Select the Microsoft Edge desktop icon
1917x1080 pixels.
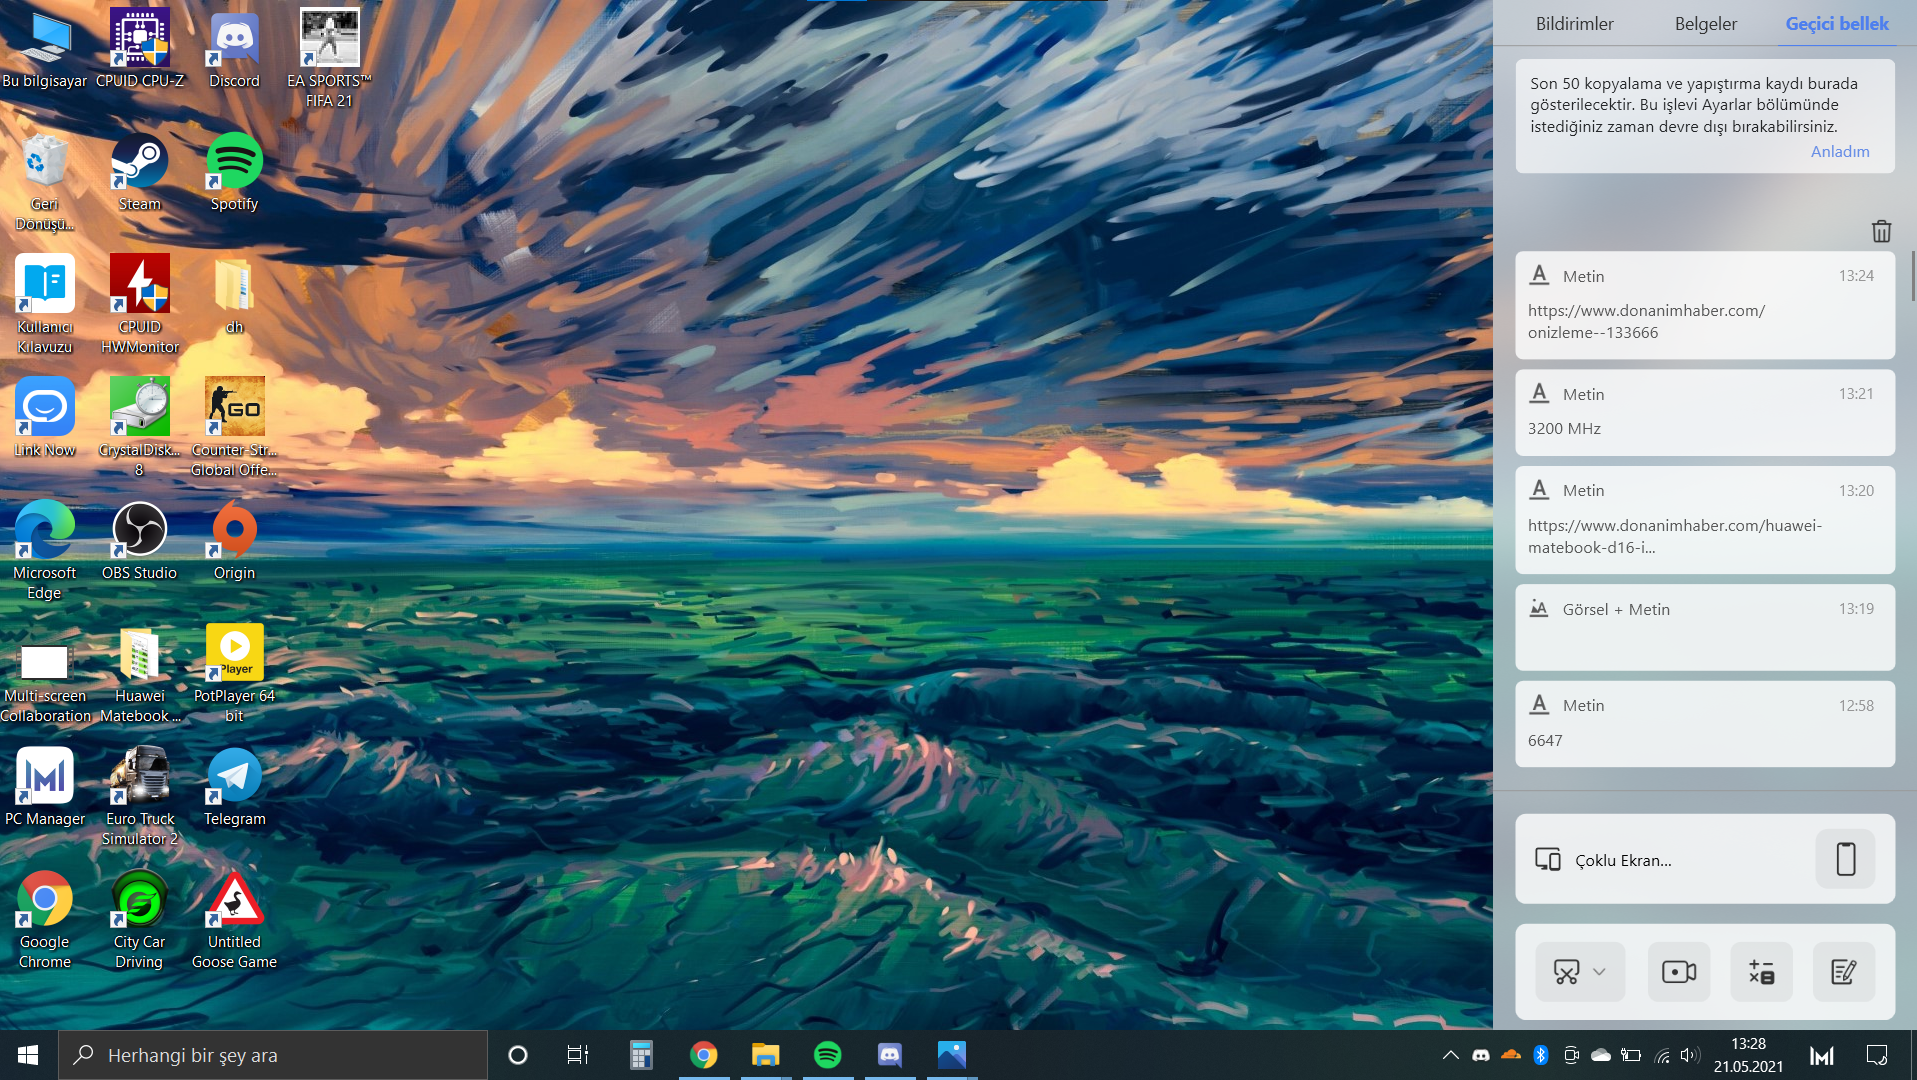click(x=45, y=550)
